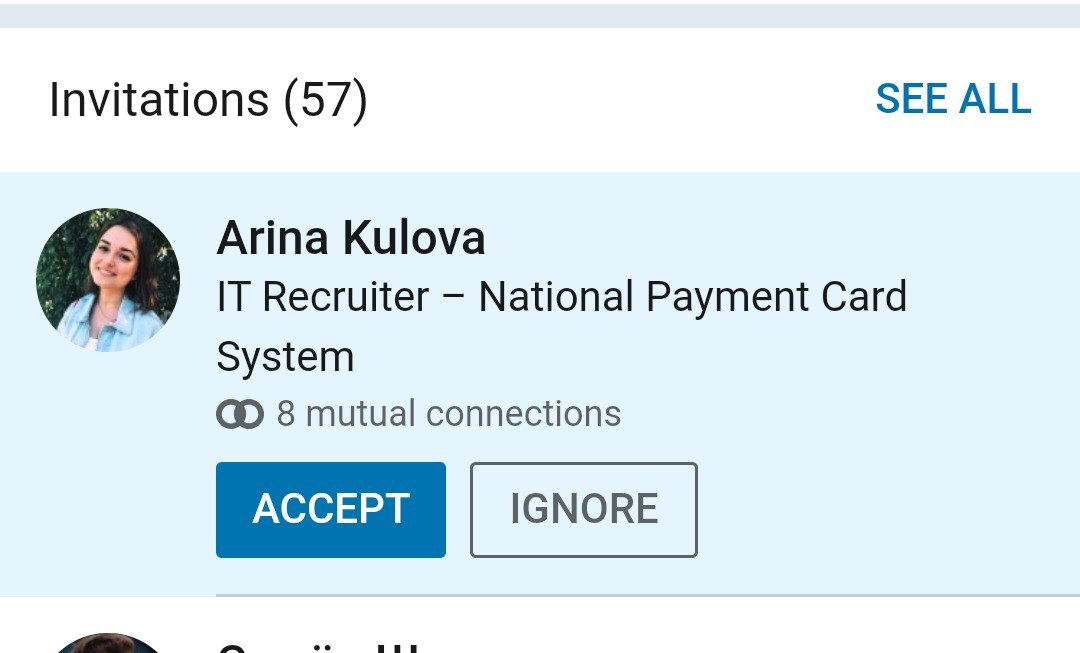Open the partially visible second invitation avatar

(x=108, y=645)
